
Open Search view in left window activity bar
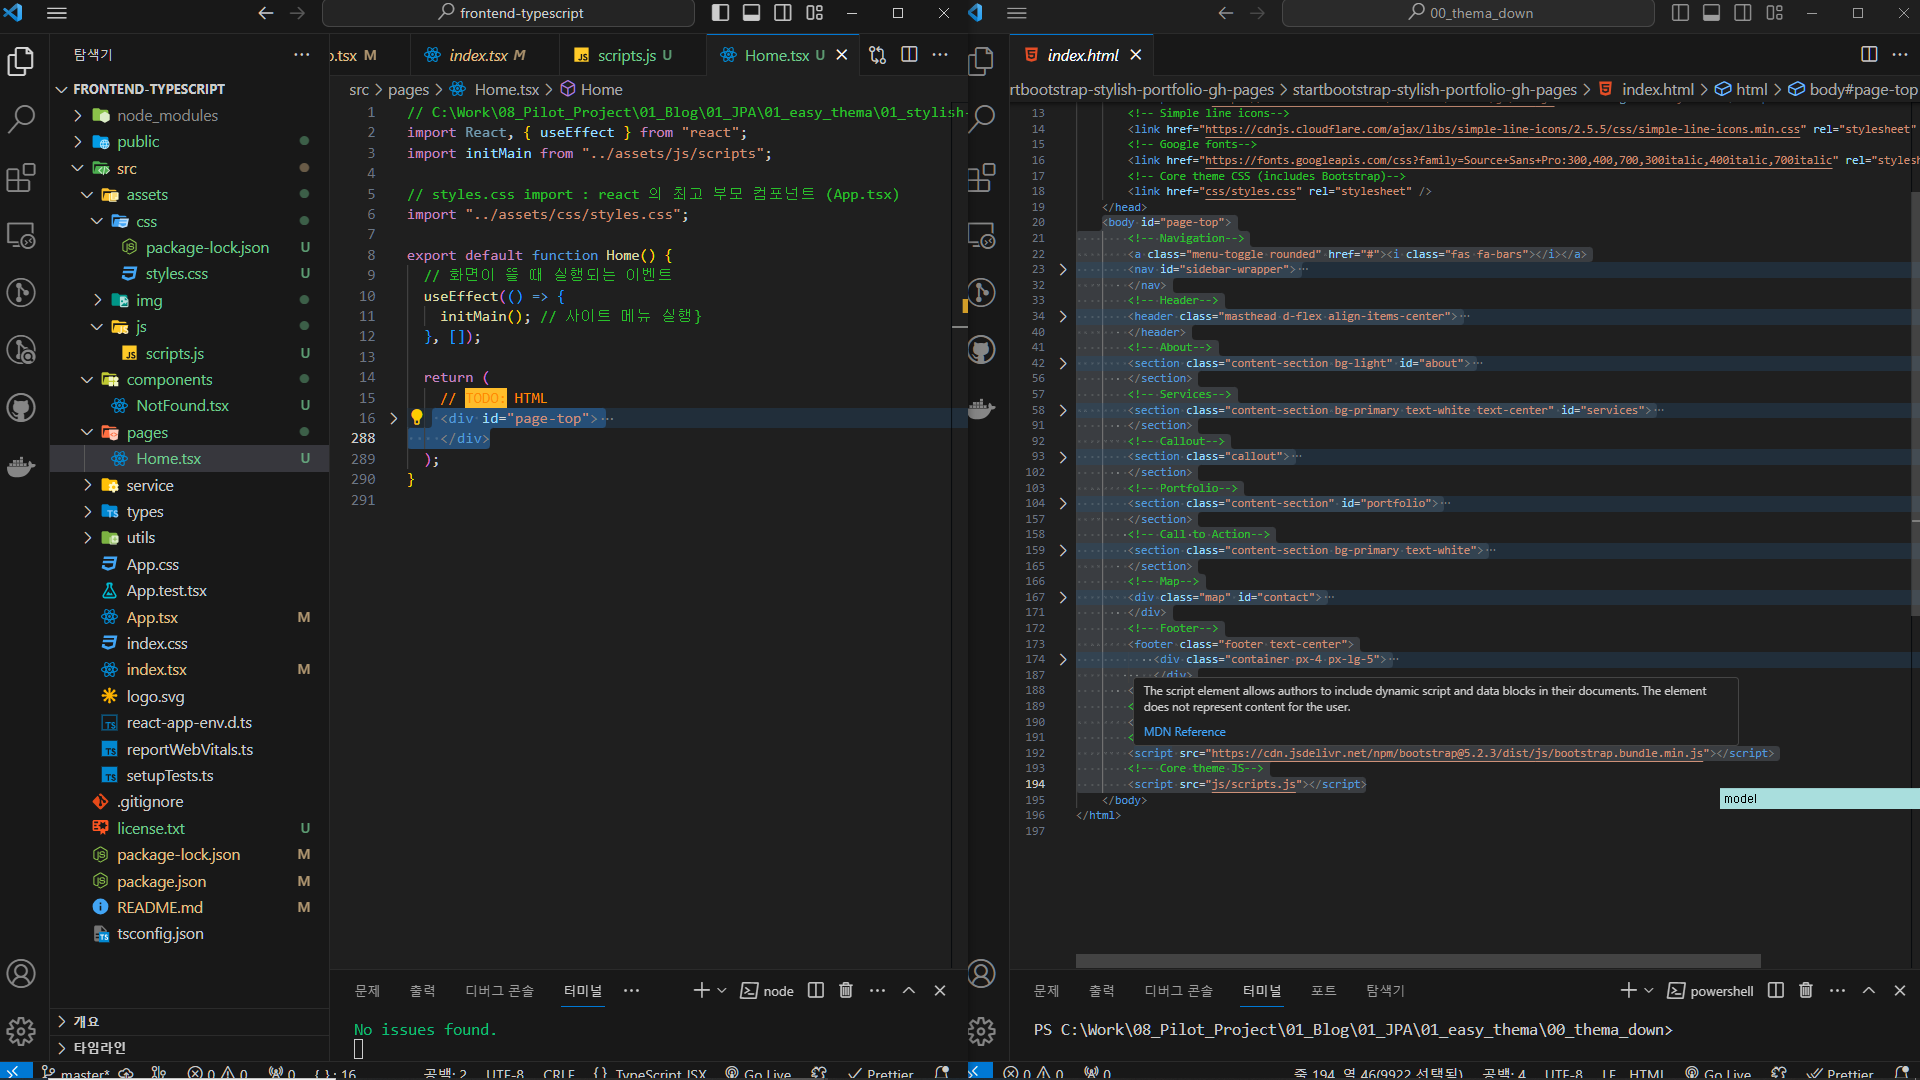pos(21,119)
